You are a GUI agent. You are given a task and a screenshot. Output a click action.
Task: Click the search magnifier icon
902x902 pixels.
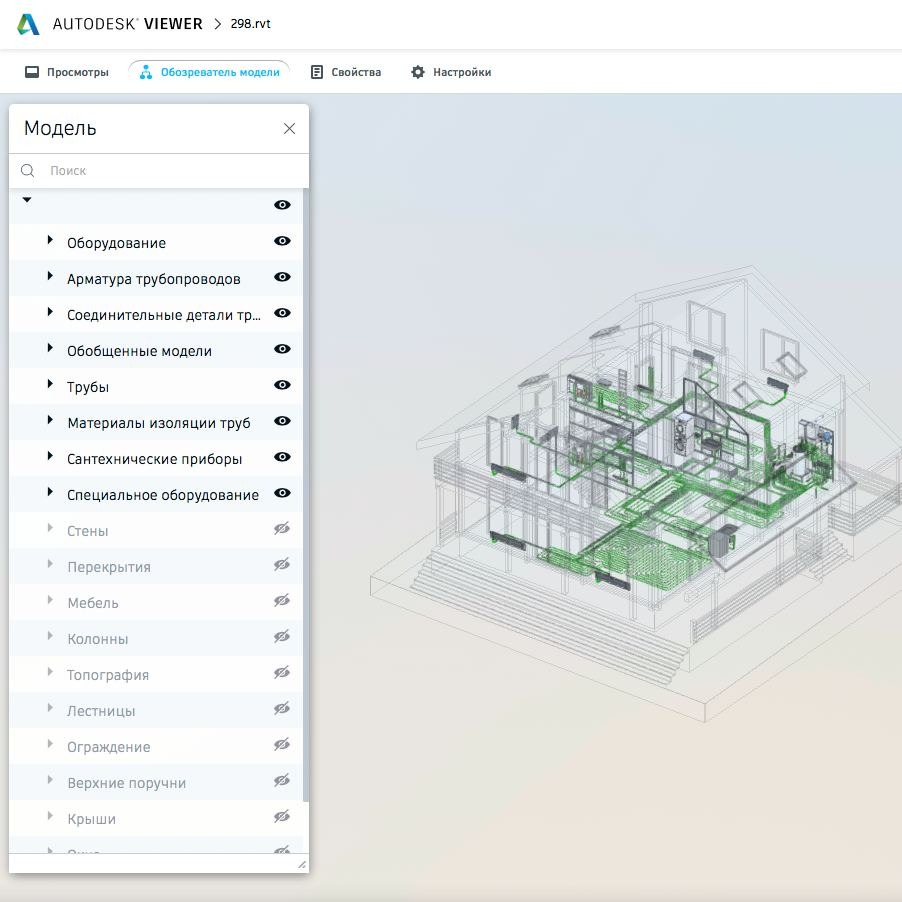28,171
